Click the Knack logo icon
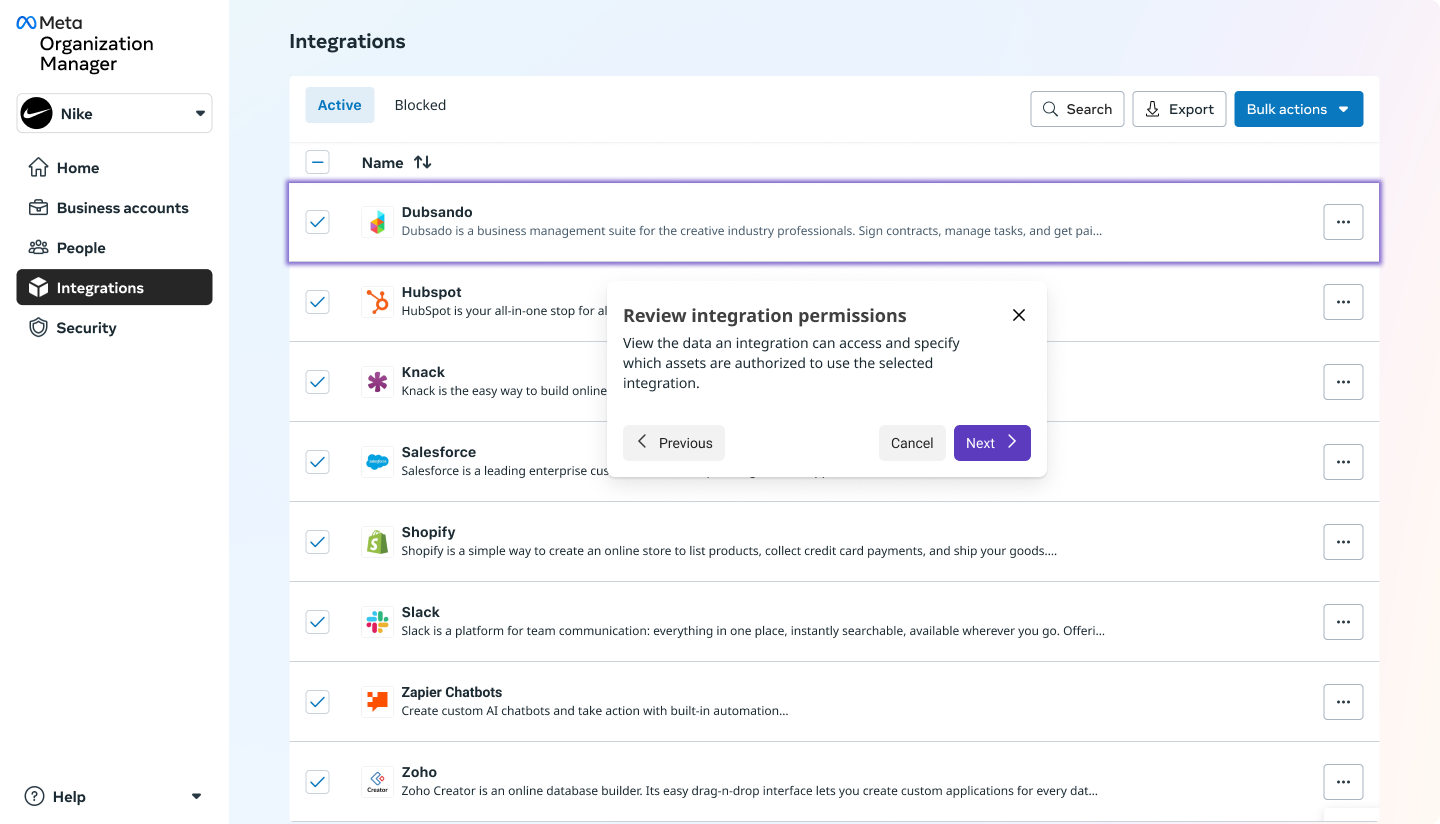Viewport: 1440px width, 824px height. coord(377,382)
